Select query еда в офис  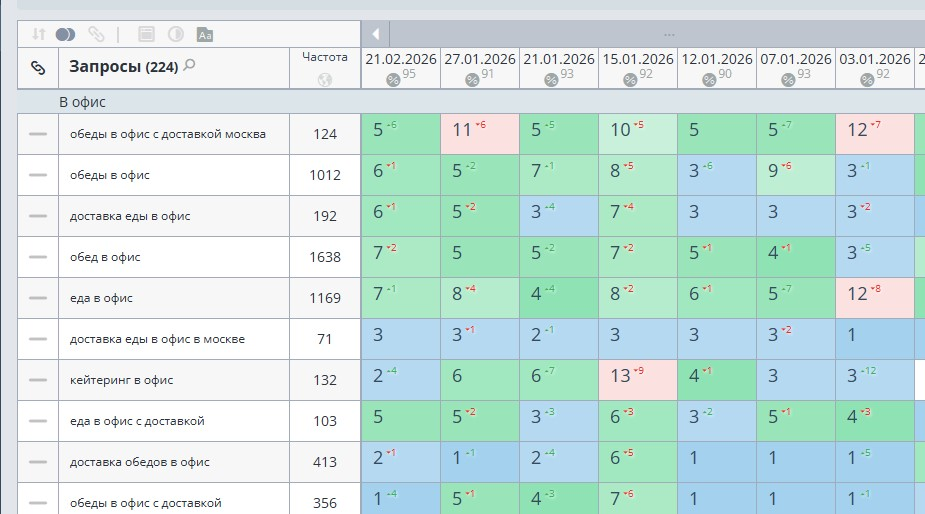101,298
